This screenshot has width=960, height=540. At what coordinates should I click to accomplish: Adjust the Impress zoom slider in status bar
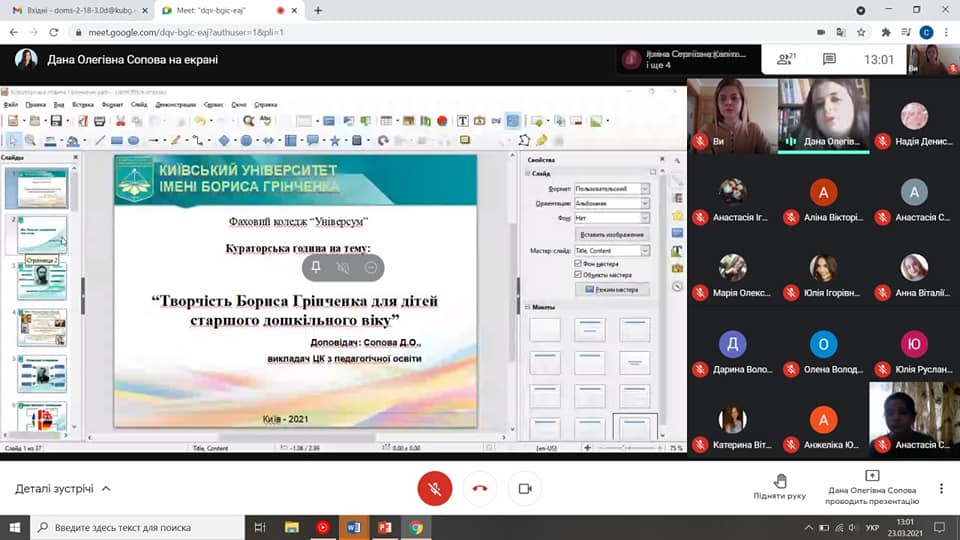pos(625,448)
